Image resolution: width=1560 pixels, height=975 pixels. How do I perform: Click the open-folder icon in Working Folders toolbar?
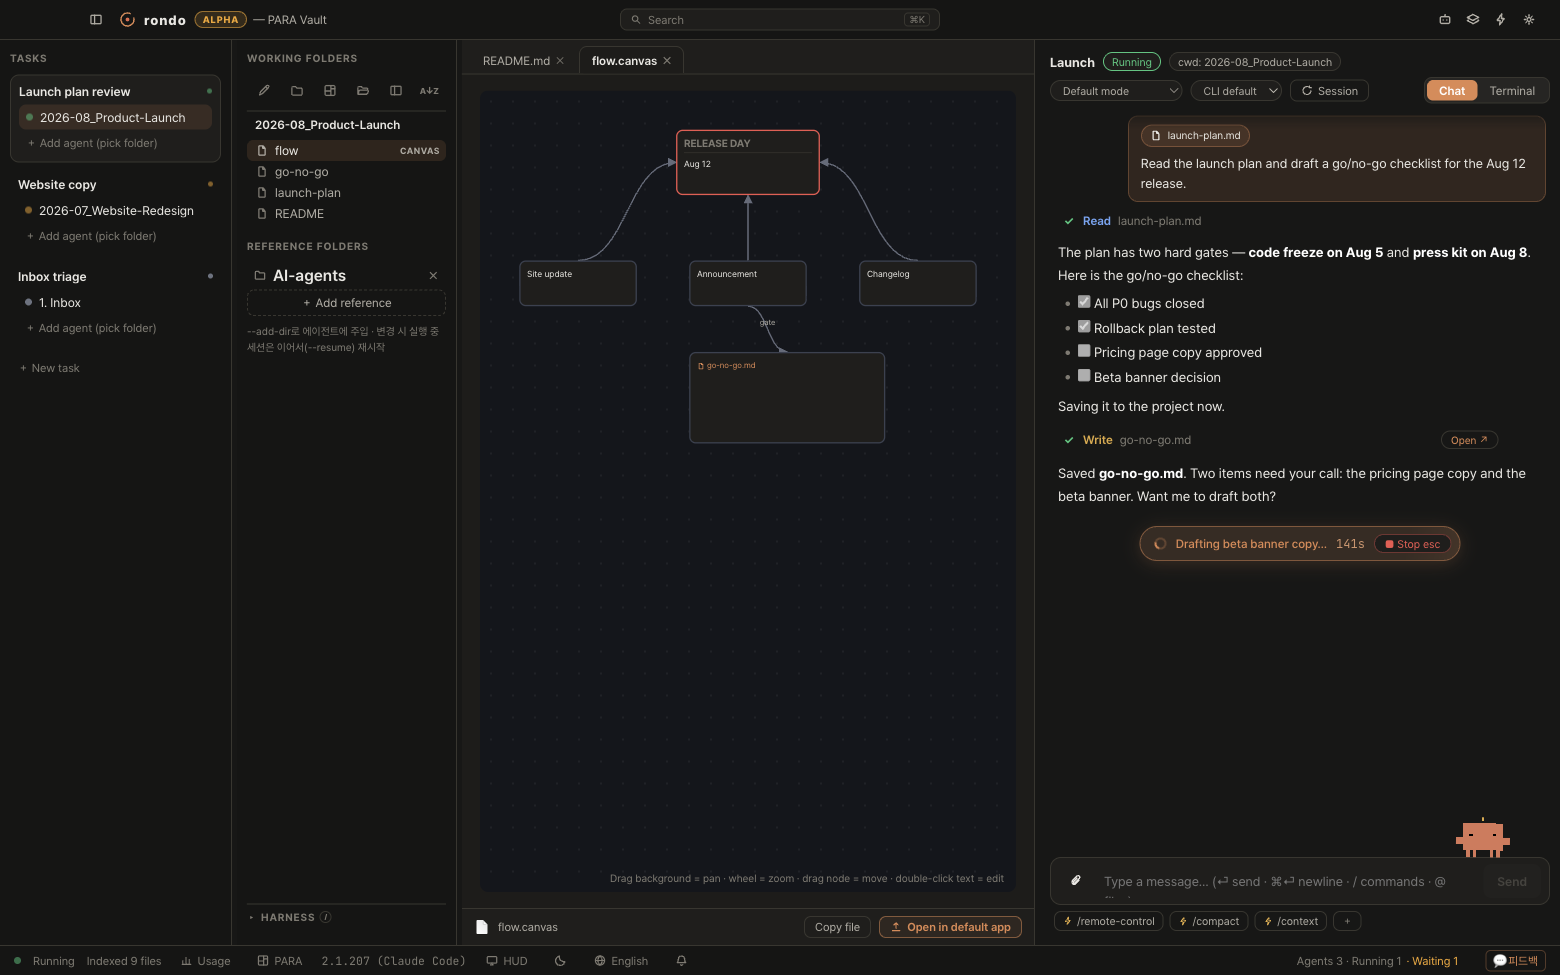[363, 90]
